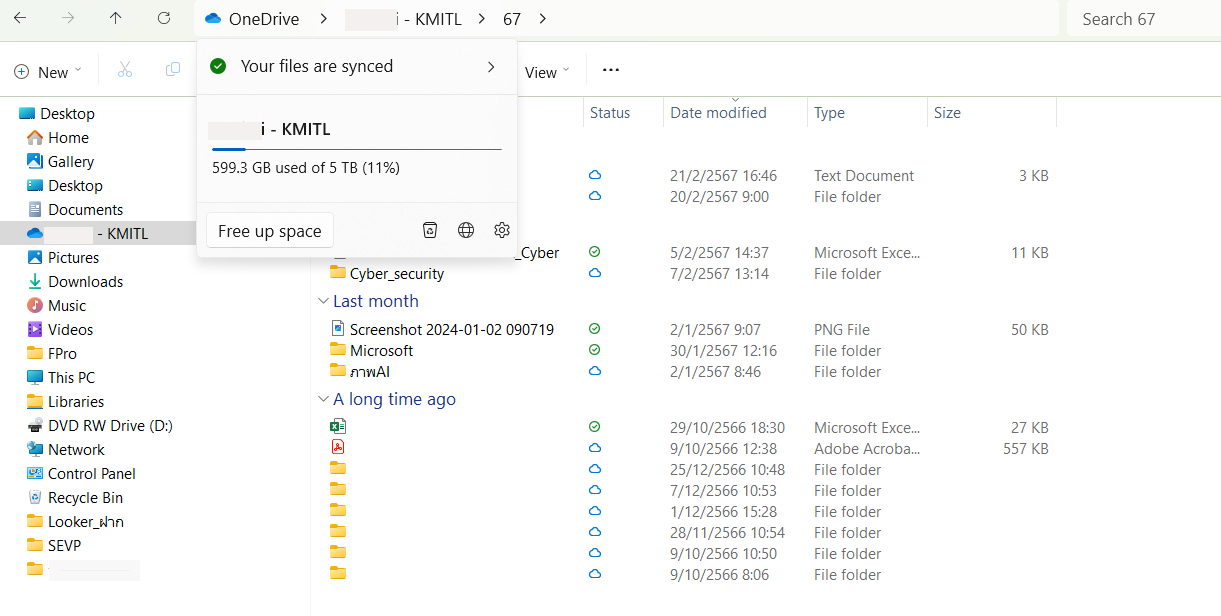Select Downloads in the navigation pane
Screen dimensions: 1221x616
tap(85, 282)
